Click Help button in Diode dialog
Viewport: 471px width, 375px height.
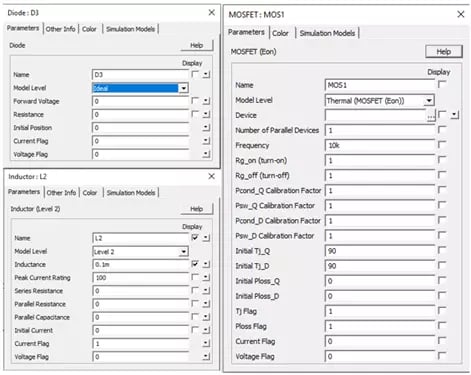(196, 45)
